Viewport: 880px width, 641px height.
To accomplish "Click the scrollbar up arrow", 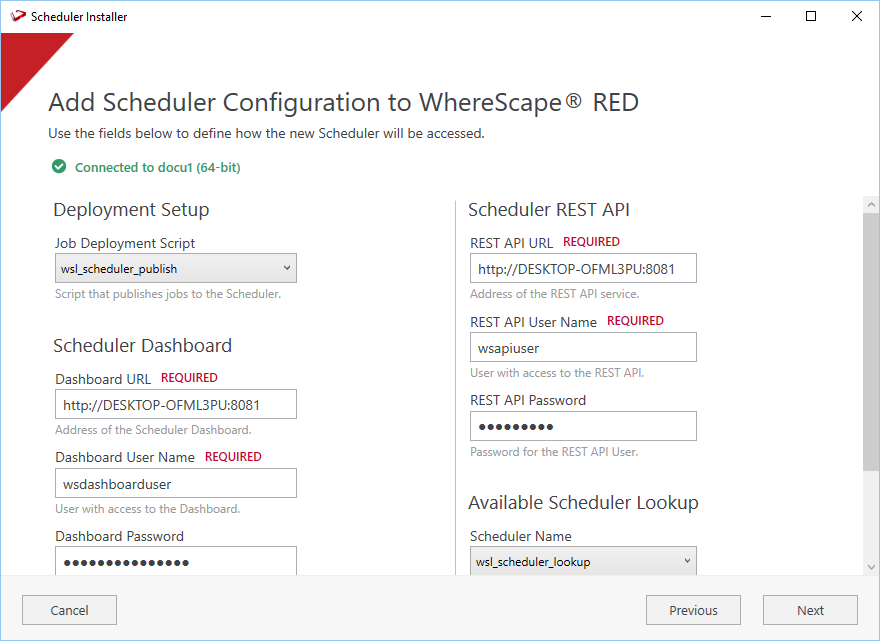I will coord(870,205).
